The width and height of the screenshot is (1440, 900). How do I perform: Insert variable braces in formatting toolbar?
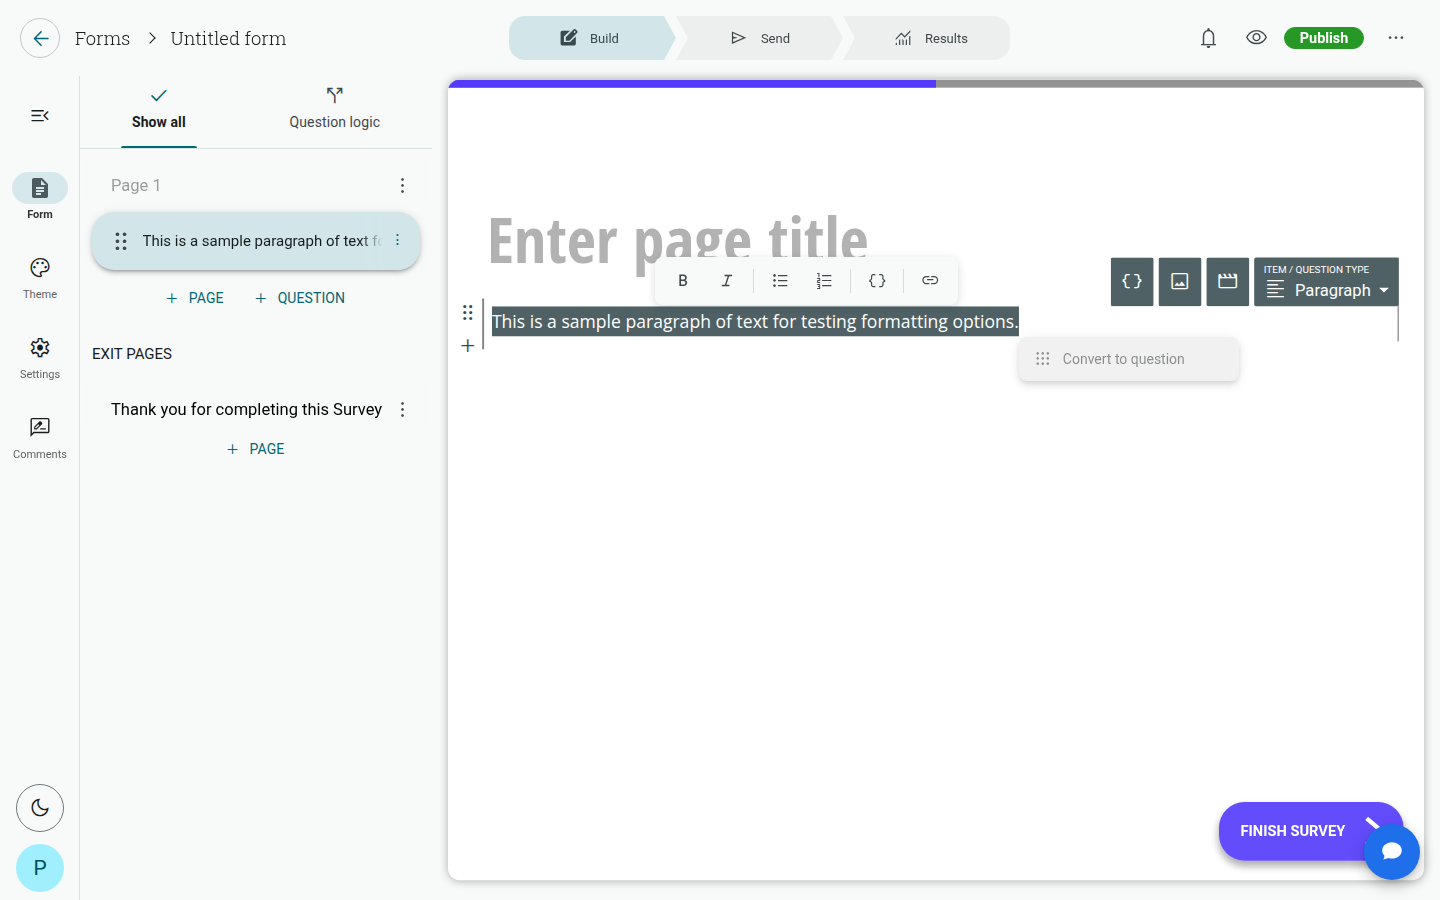pos(877,281)
